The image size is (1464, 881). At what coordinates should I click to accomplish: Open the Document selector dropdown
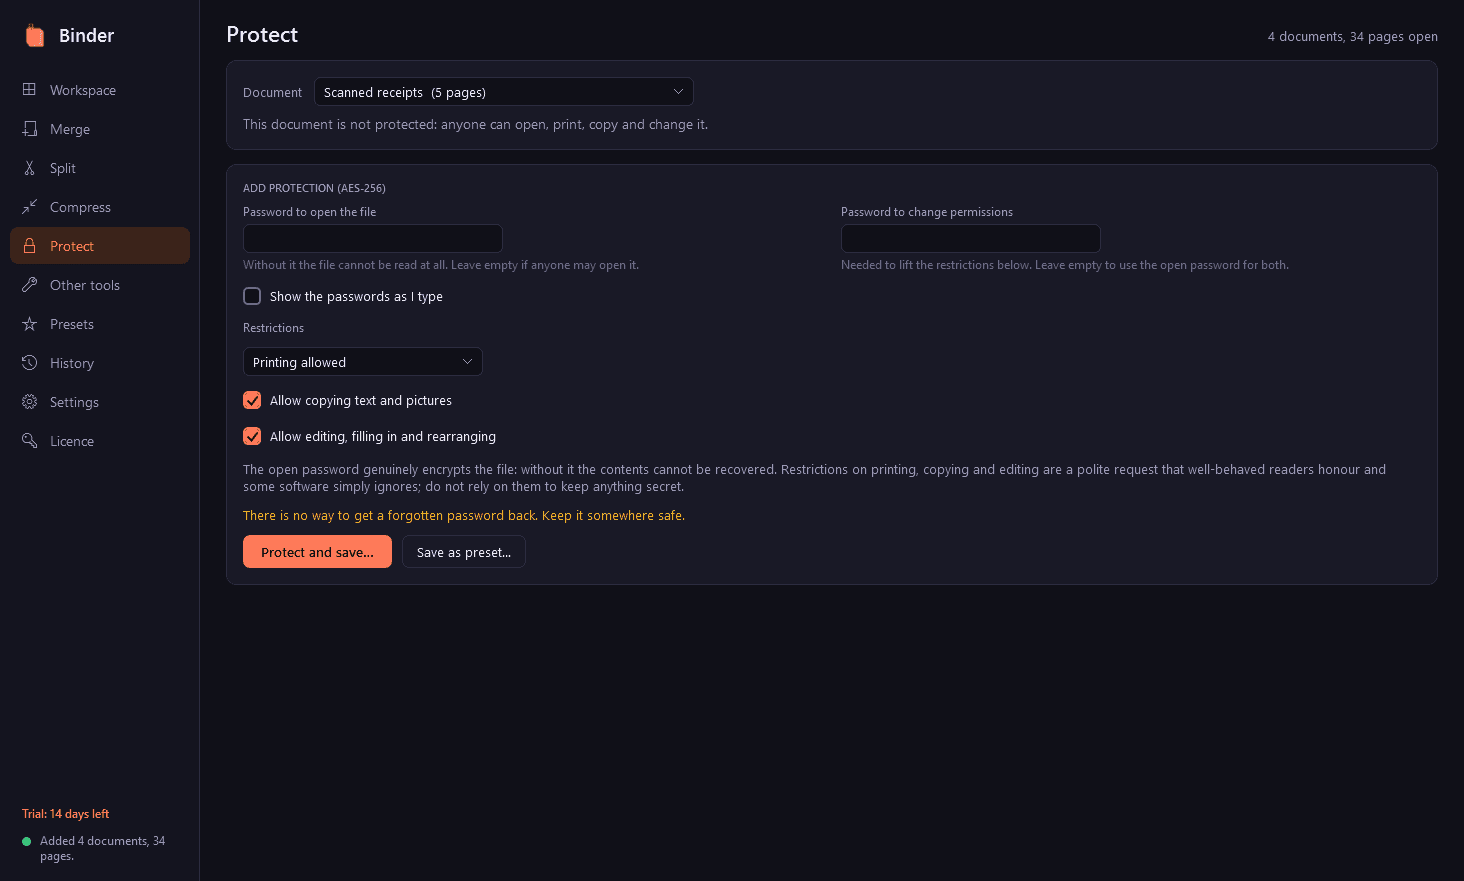(504, 92)
